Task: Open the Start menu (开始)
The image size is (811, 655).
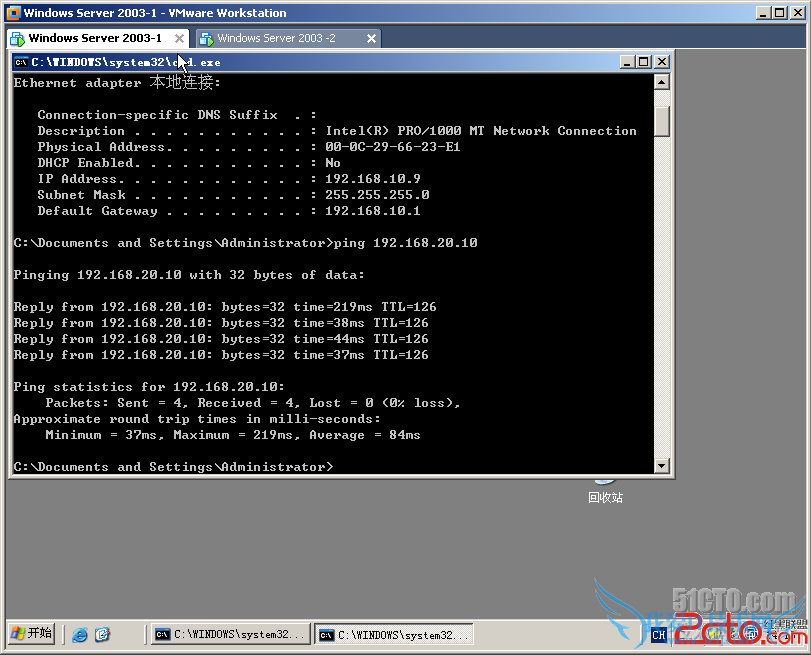Action: point(31,633)
